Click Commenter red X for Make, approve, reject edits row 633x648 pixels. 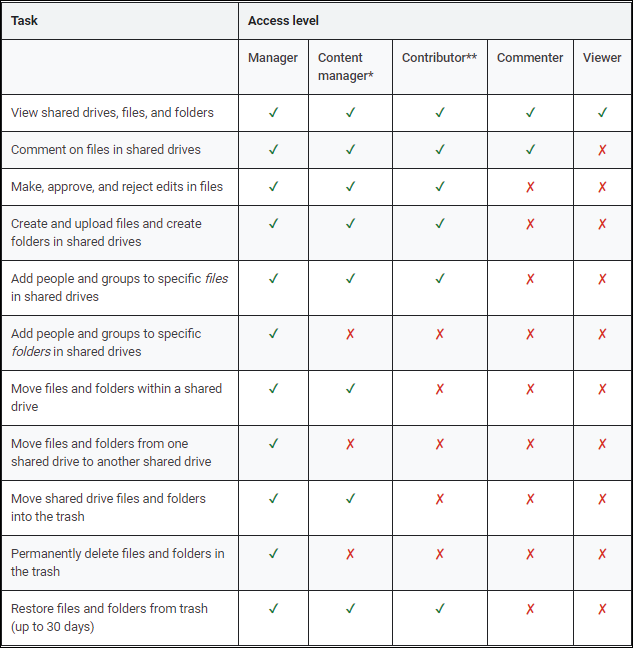530,187
